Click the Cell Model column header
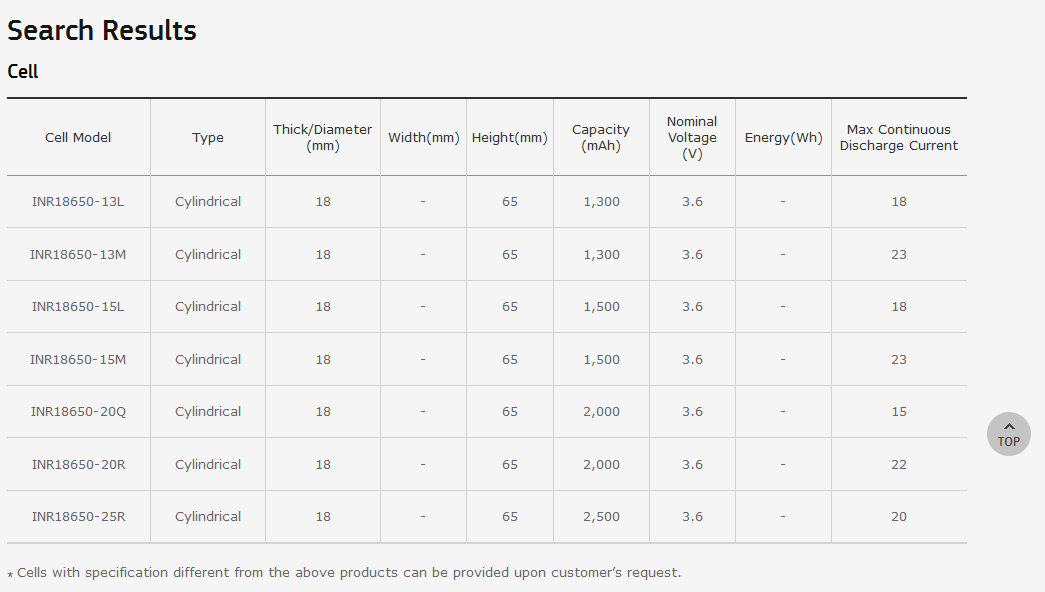Image resolution: width=1045 pixels, height=592 pixels. 78,137
